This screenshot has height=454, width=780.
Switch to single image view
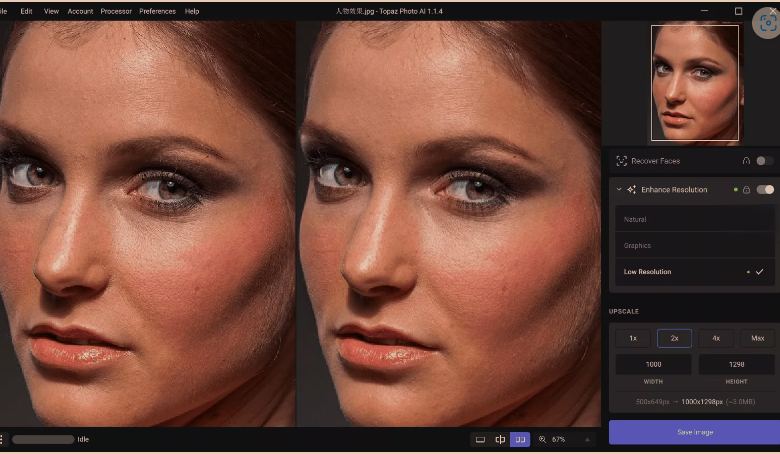pos(480,439)
